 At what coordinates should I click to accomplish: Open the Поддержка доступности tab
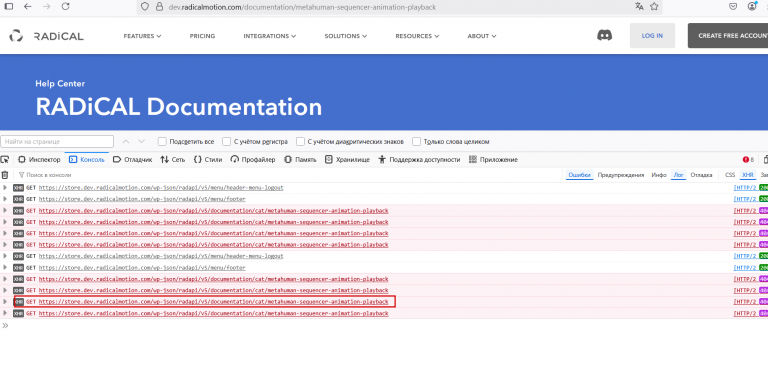(419, 160)
